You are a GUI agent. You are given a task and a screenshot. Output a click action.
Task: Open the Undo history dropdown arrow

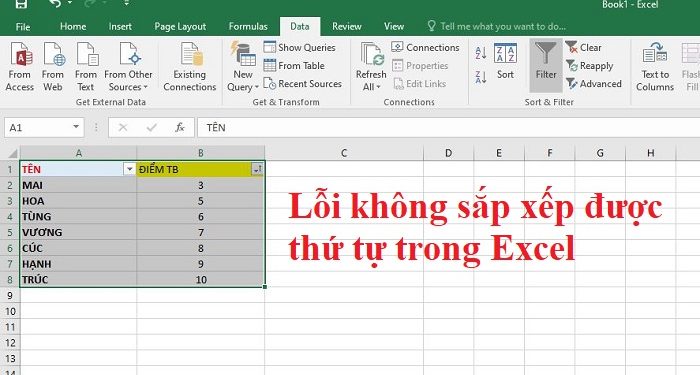71,4
